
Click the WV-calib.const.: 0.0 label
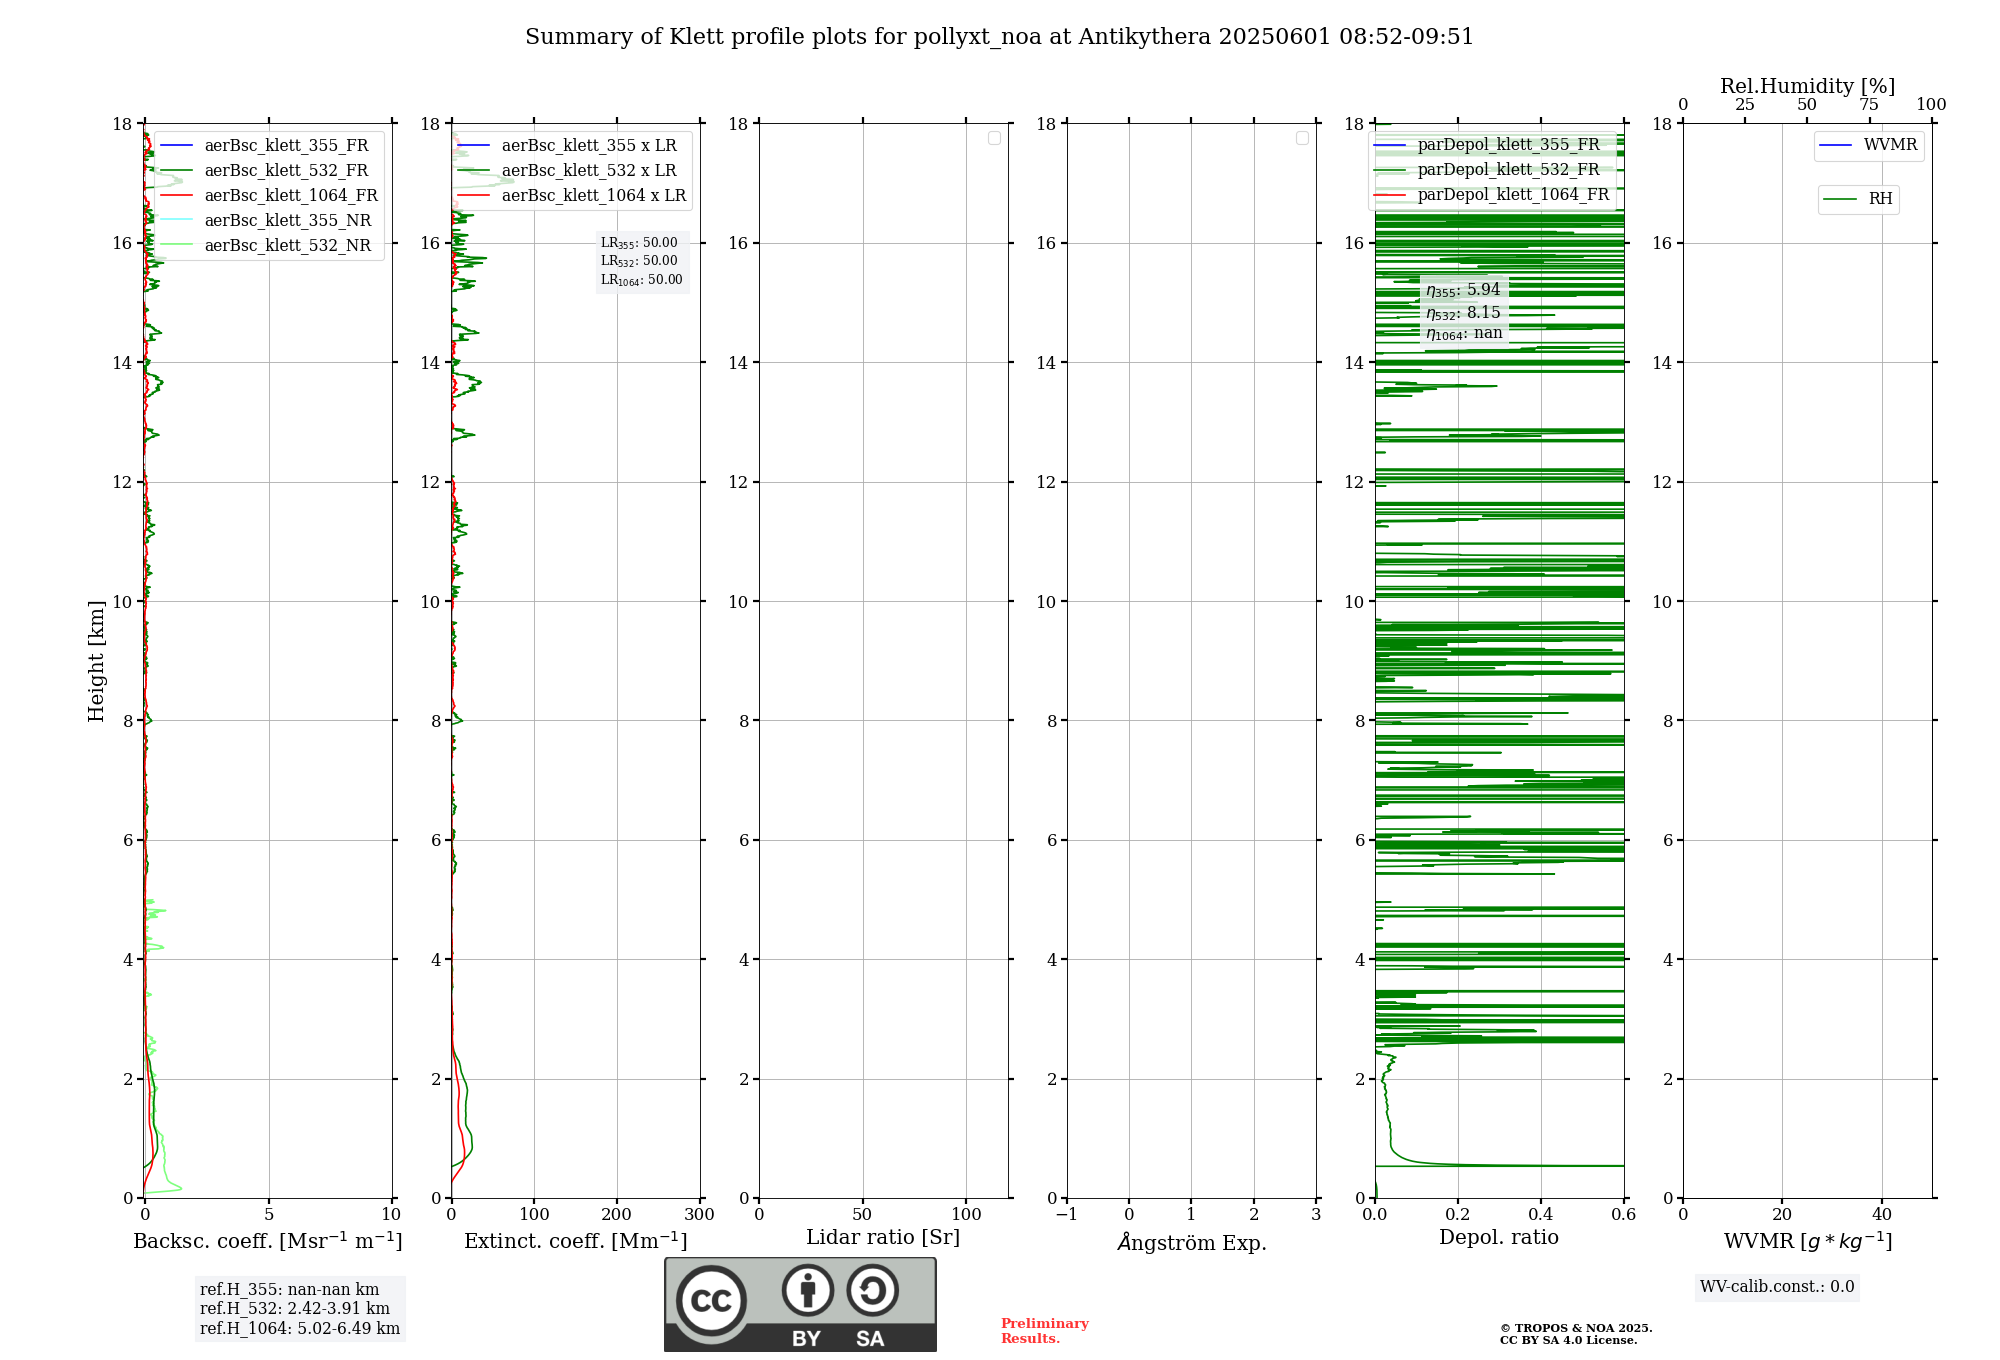[x=1777, y=1287]
